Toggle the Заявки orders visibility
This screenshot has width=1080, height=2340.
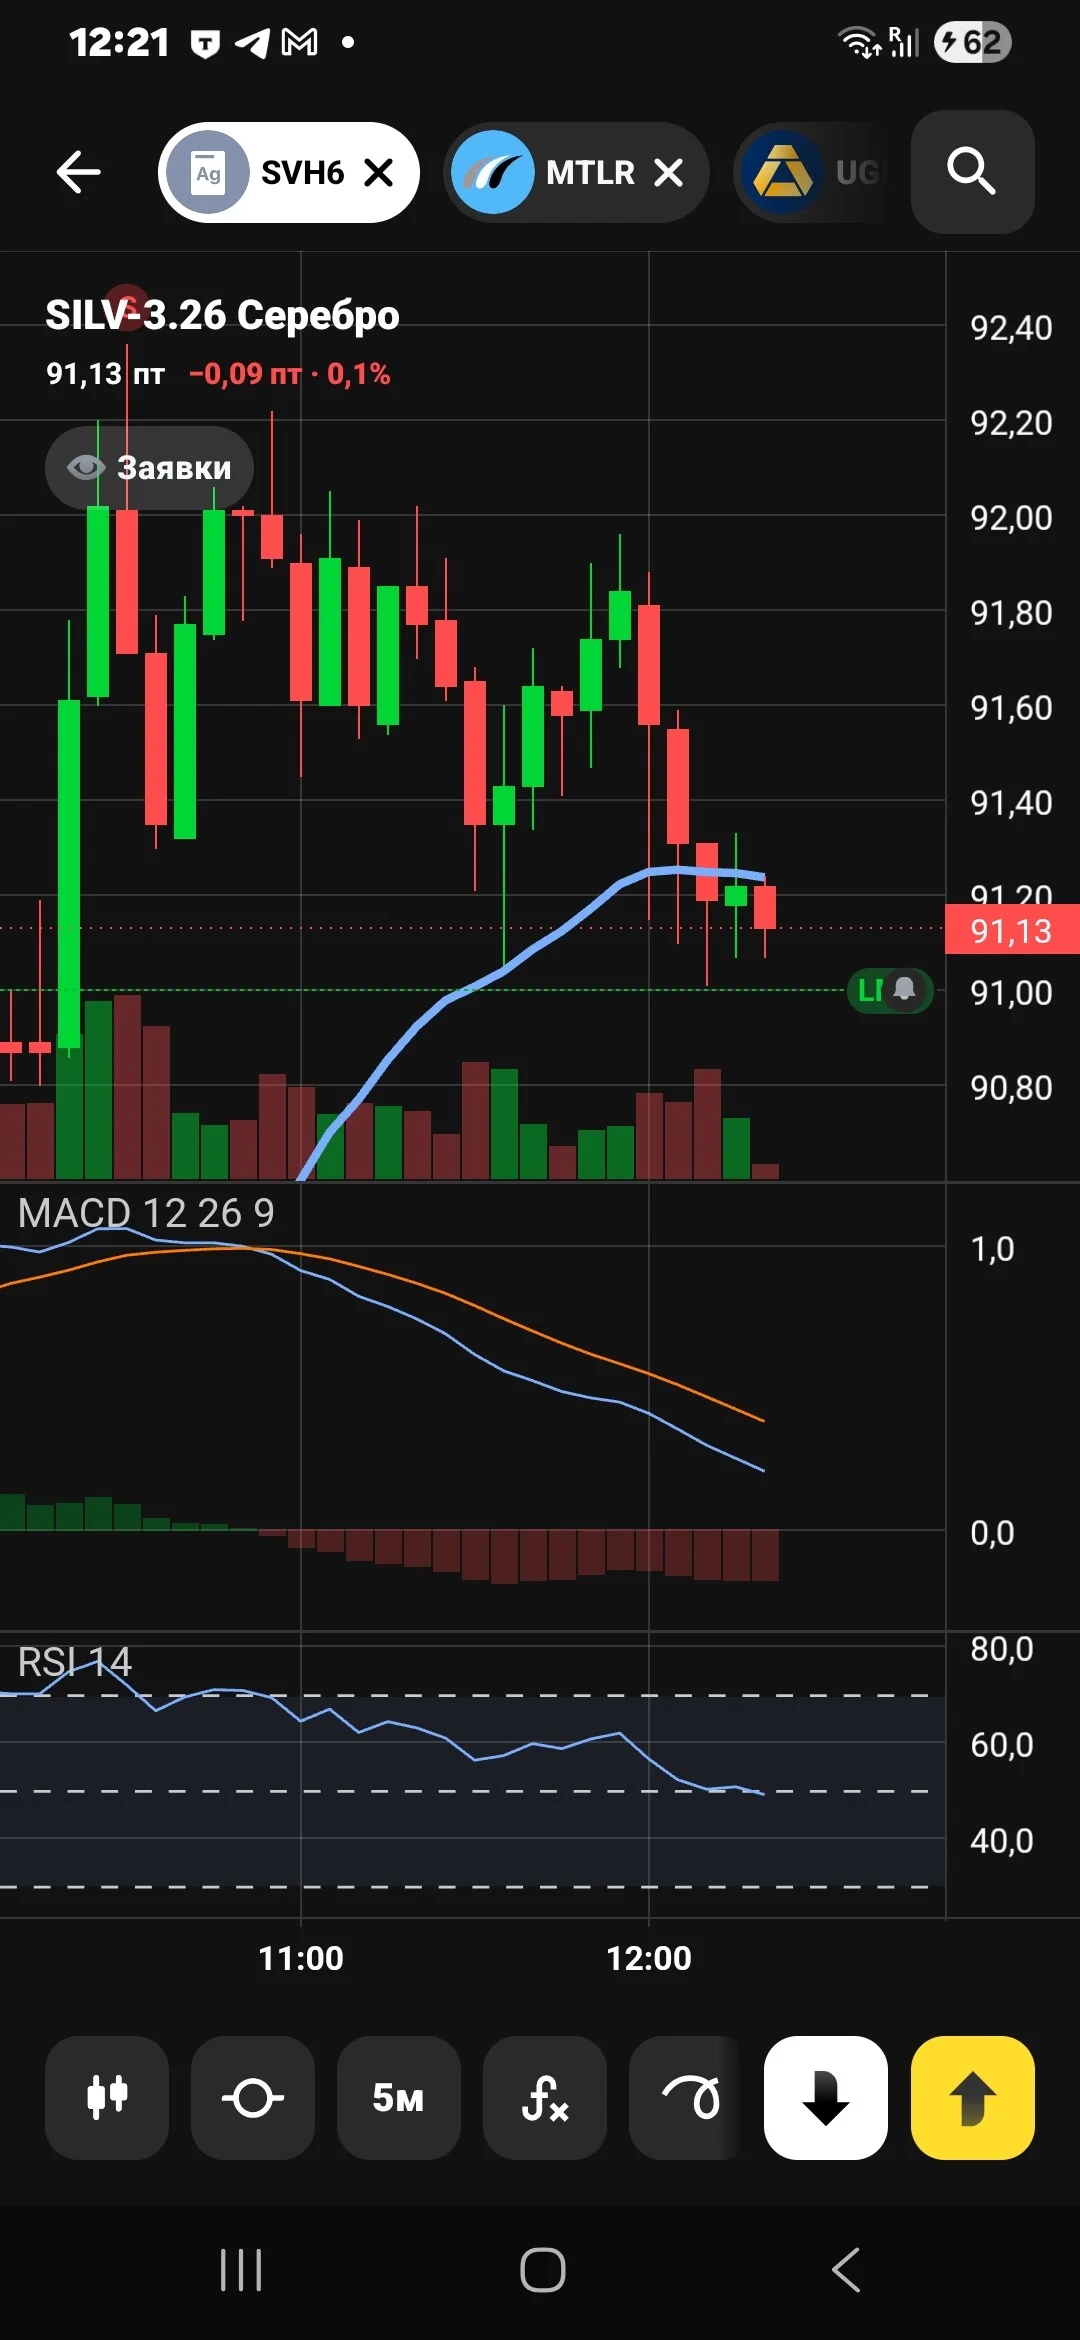click(149, 467)
